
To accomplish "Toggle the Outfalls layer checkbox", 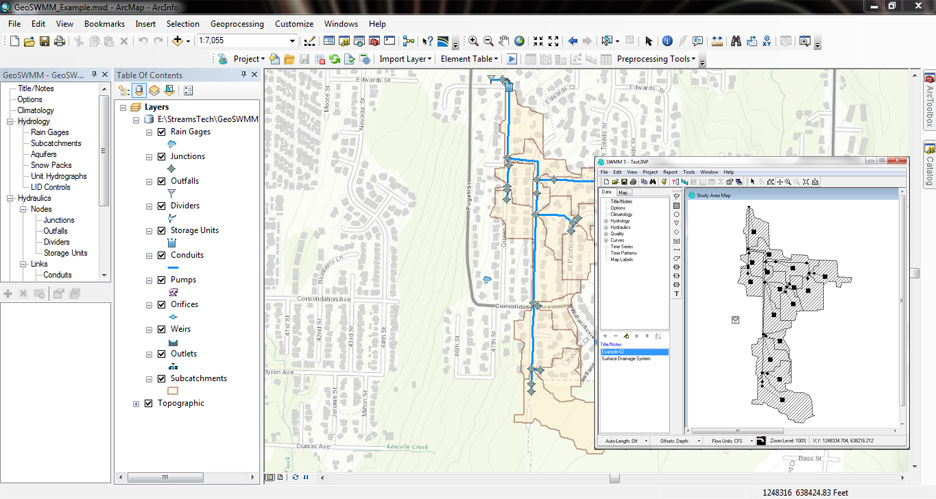I will pyautogui.click(x=161, y=181).
